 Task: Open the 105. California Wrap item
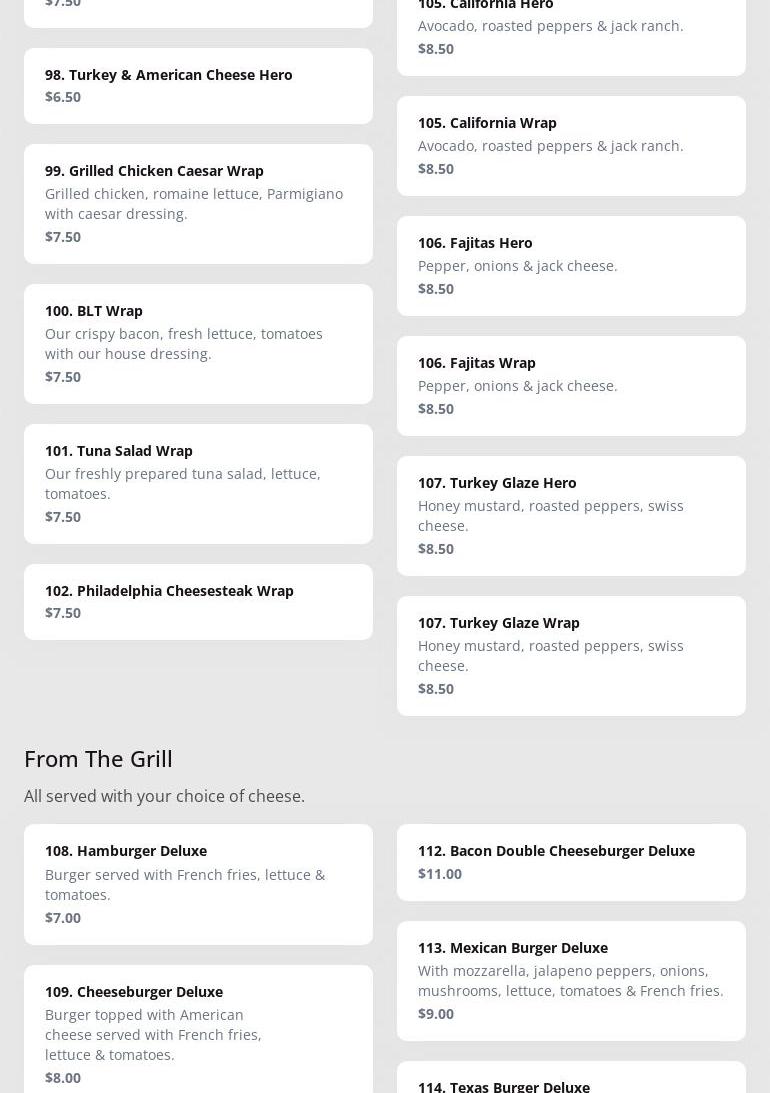[571, 145]
